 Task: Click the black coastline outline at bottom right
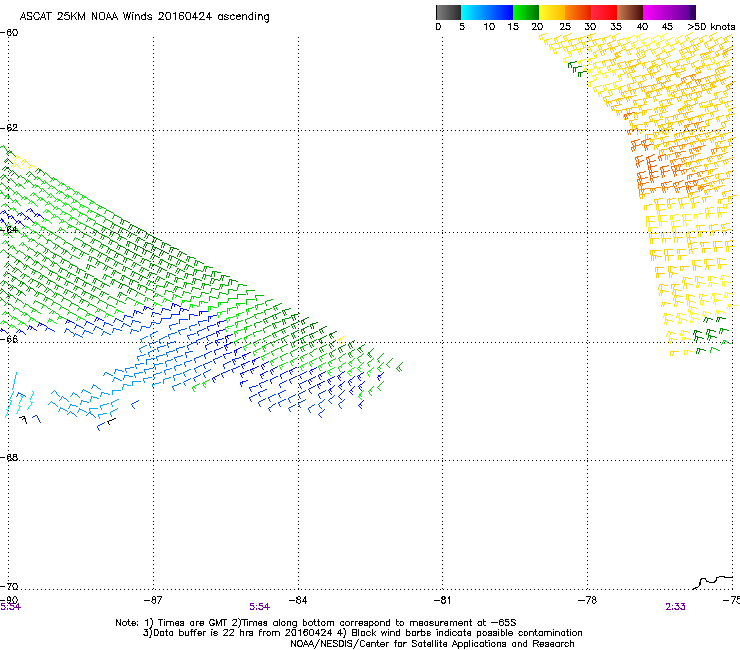coord(713,582)
